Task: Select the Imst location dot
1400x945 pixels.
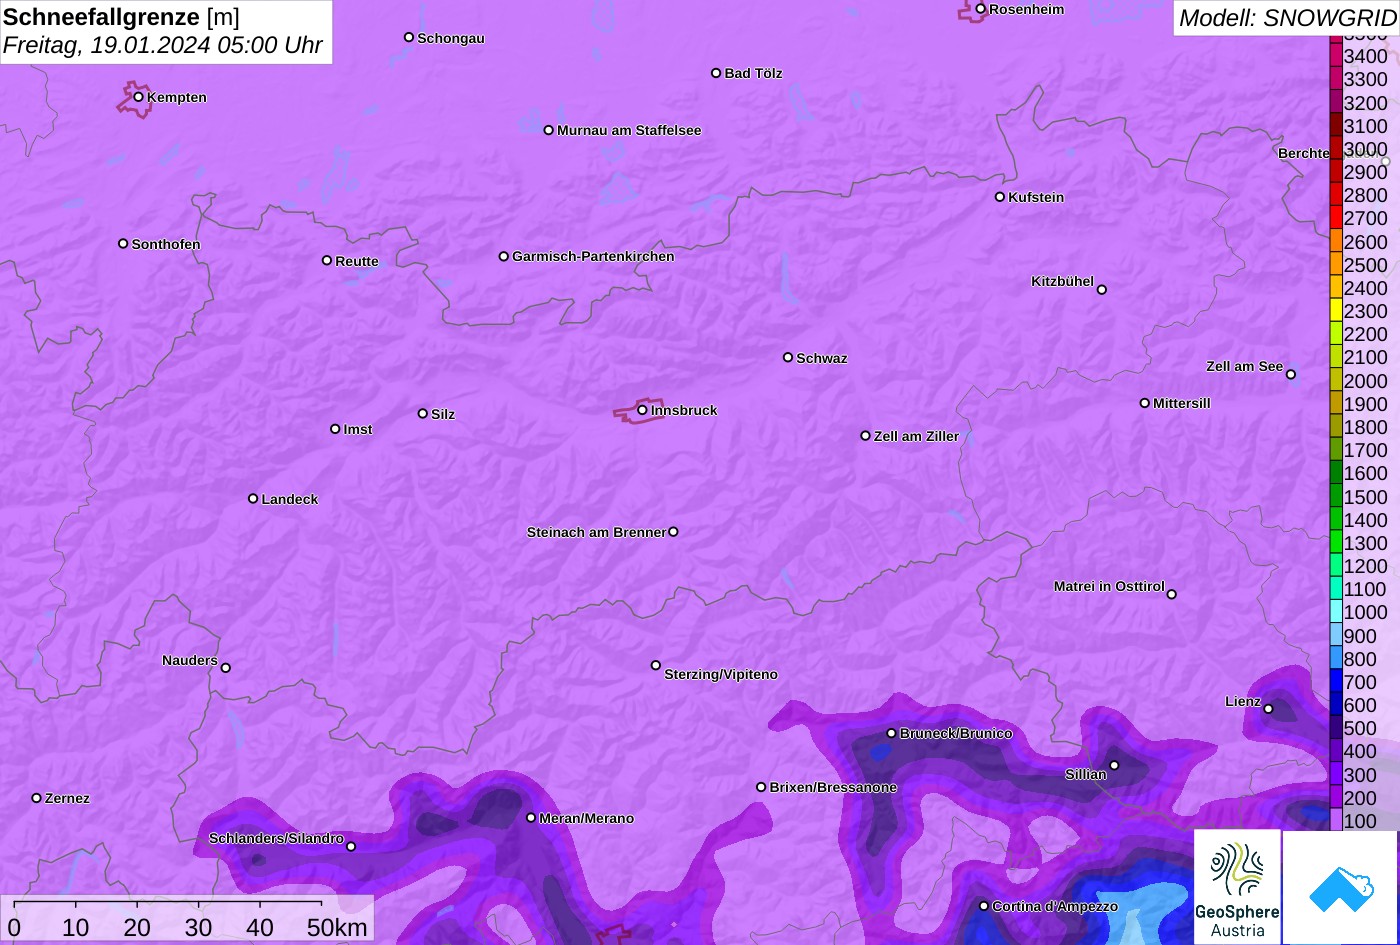Action: tap(335, 429)
